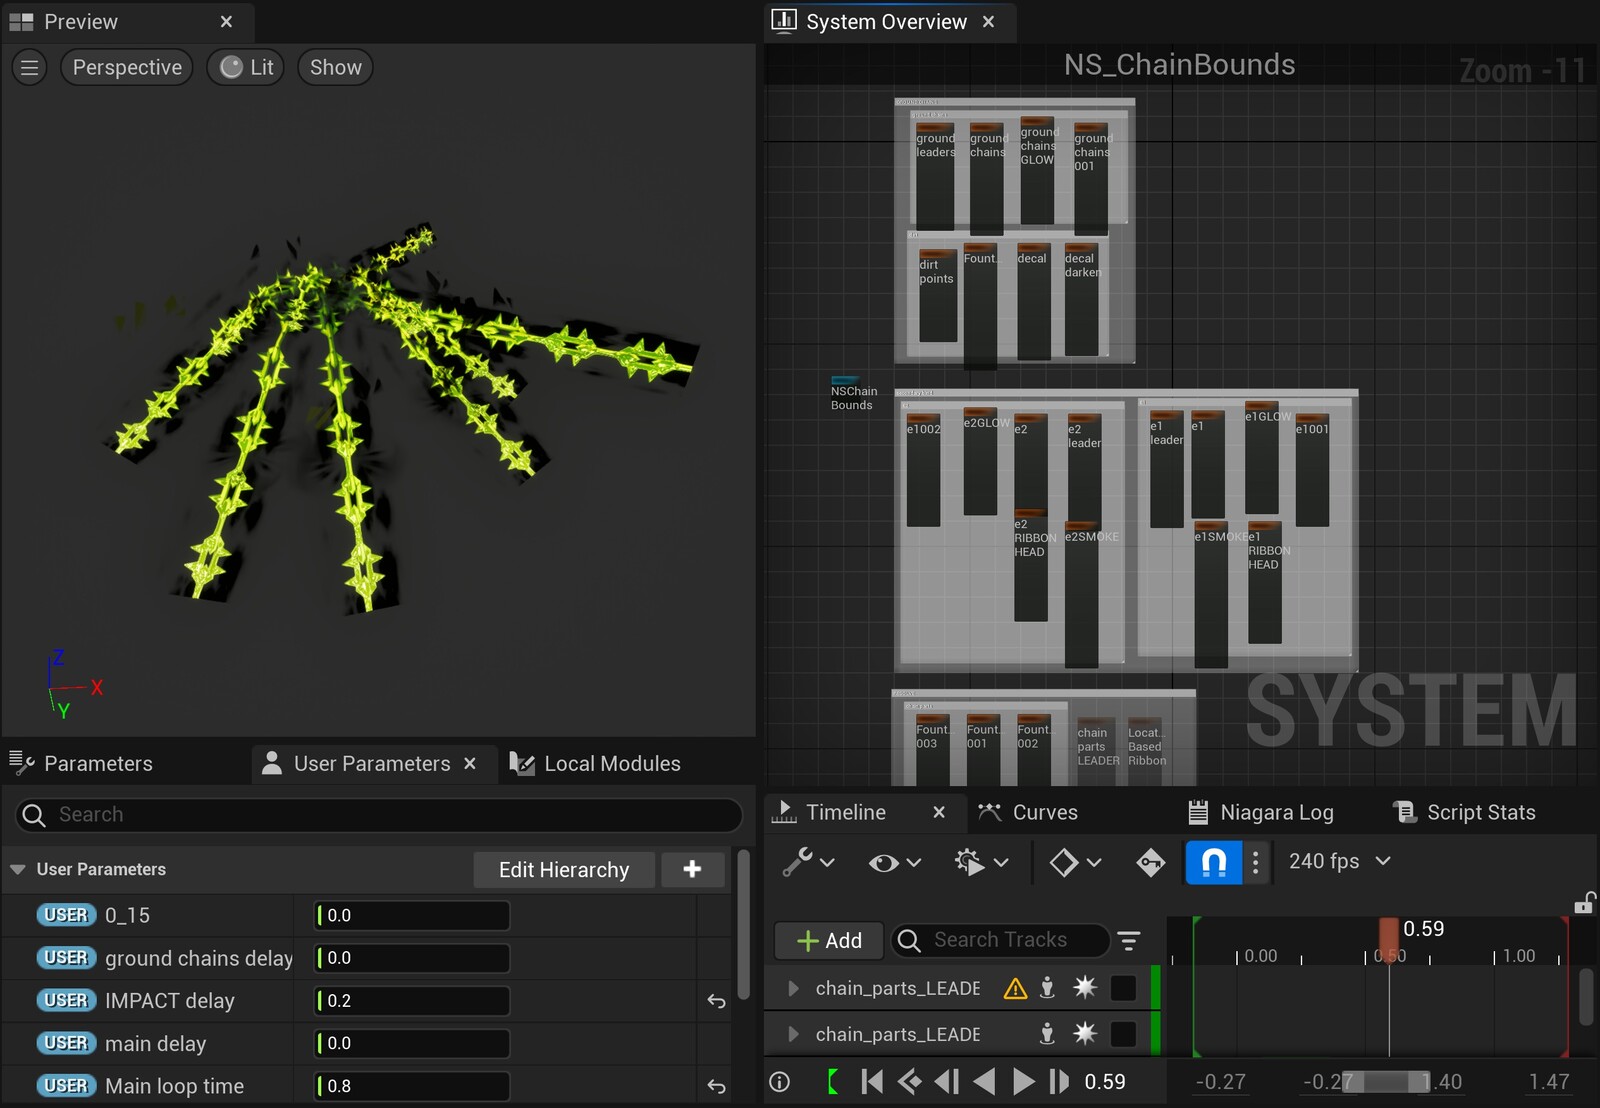
Task: Select the Parameters tab
Action: point(82,764)
